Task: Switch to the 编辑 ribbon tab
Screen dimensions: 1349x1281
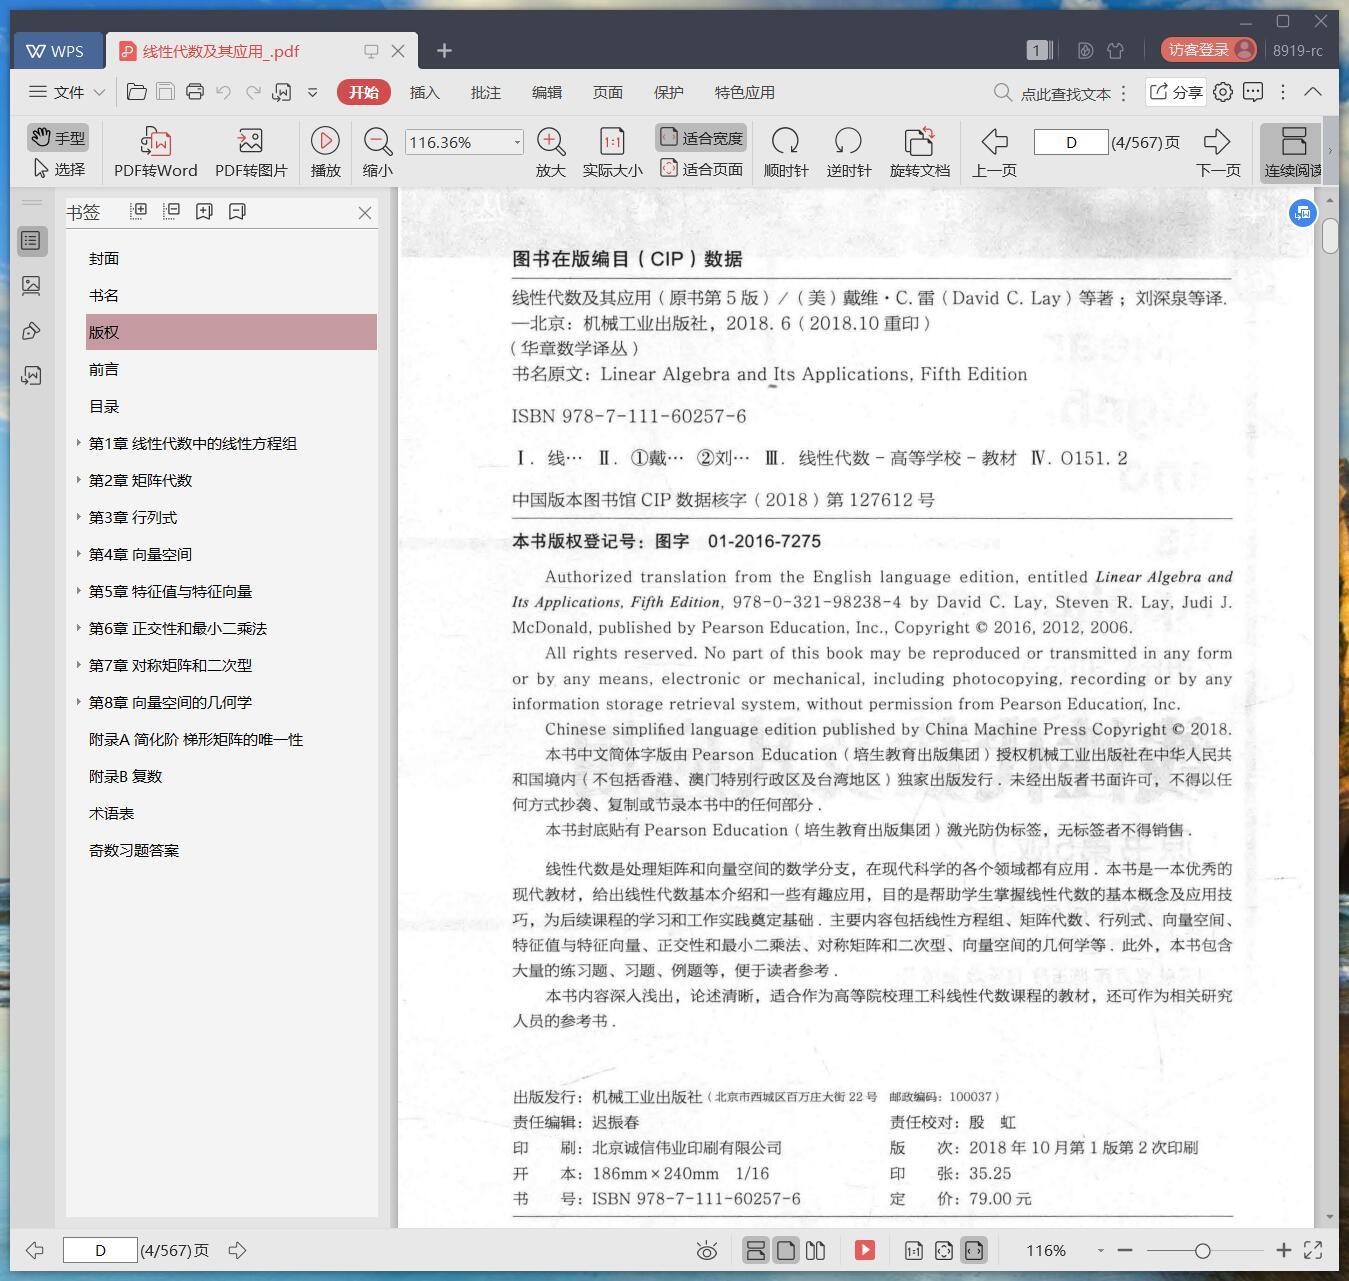Action: [547, 92]
